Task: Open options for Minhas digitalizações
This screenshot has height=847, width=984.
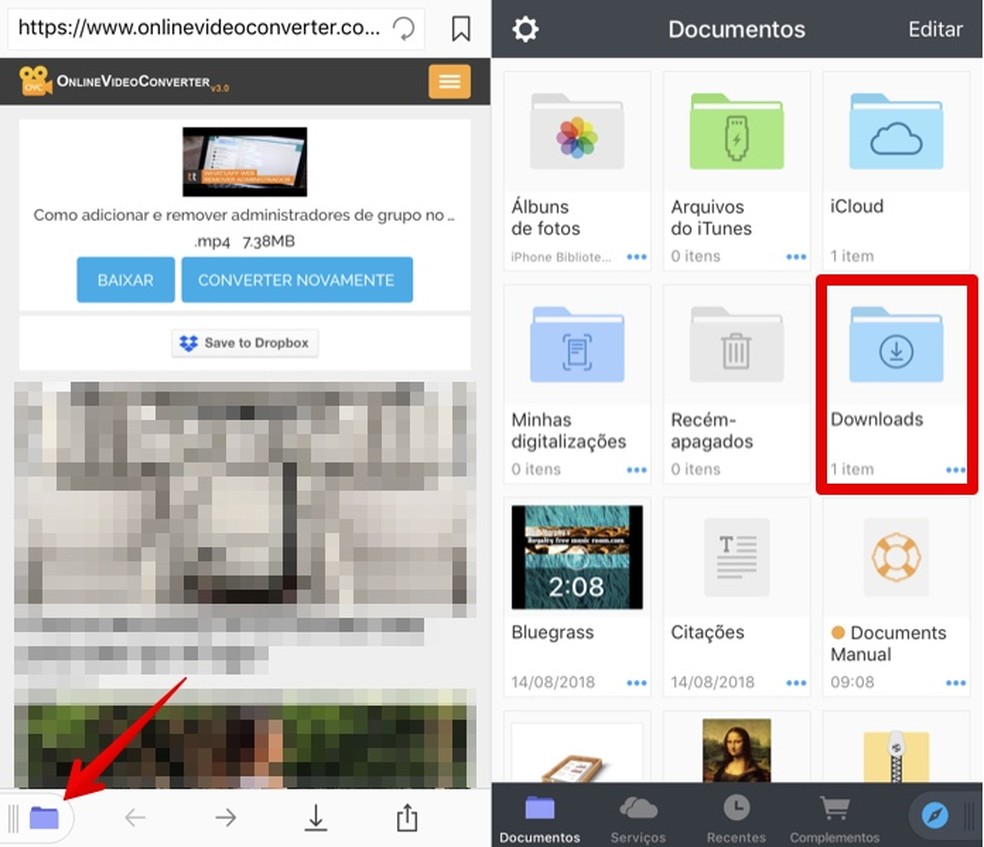Action: (x=636, y=470)
